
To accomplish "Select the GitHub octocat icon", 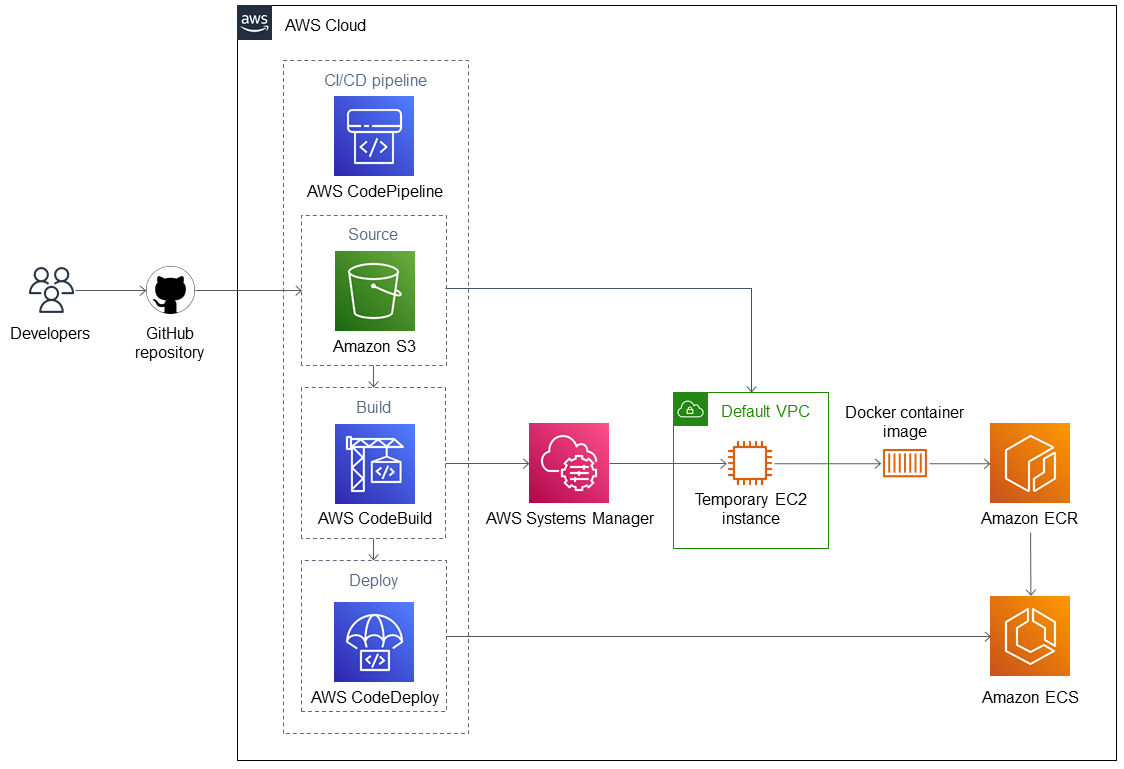I will [x=171, y=290].
